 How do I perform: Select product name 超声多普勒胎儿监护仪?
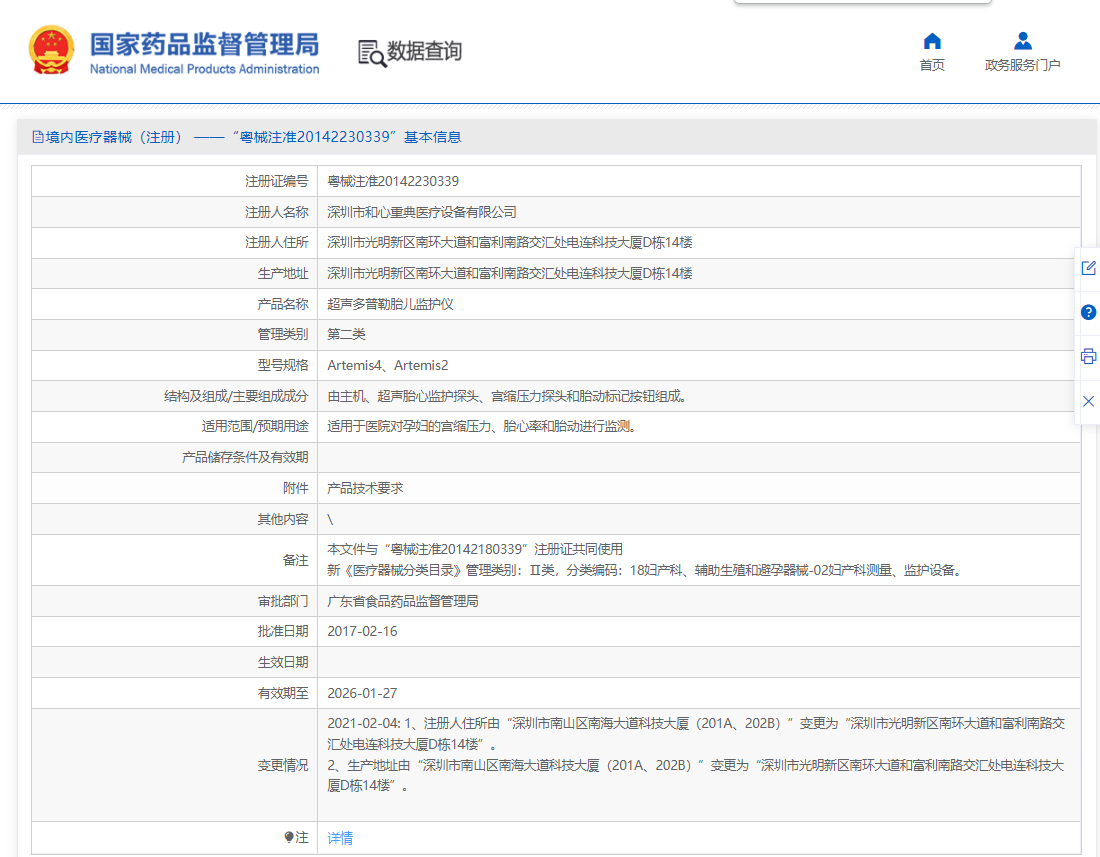click(x=390, y=304)
